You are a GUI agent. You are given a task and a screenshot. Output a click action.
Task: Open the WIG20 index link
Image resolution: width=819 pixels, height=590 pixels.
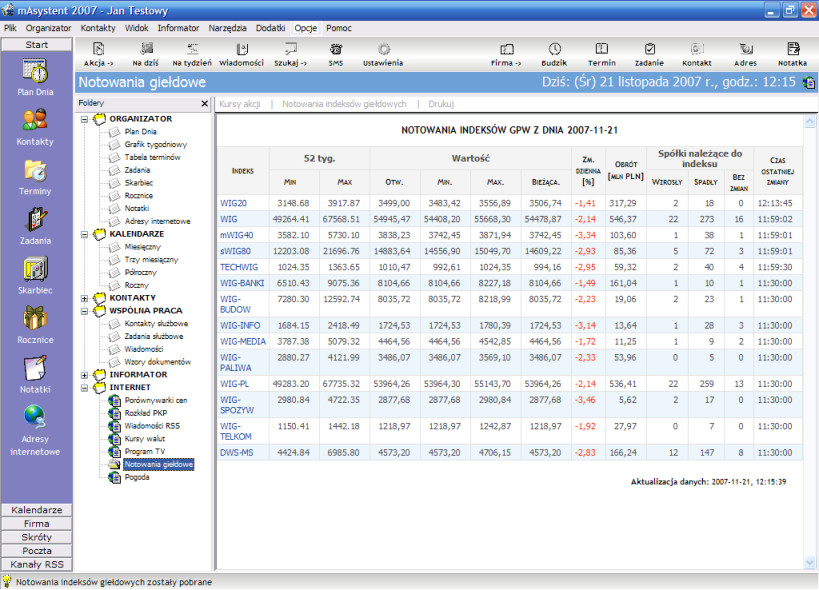tap(233, 203)
